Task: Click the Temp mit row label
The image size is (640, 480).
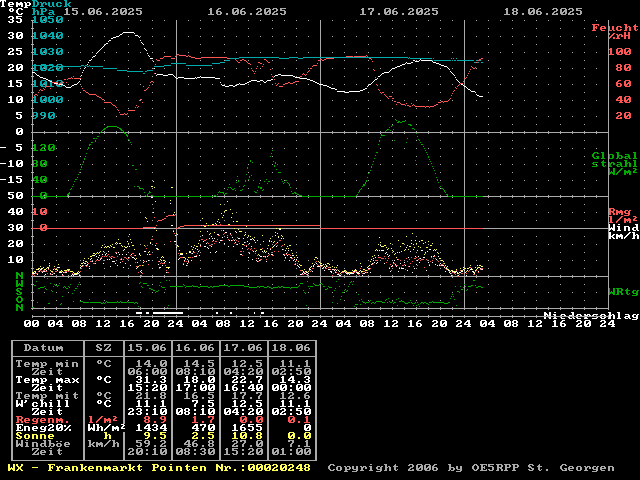Action: point(47,396)
